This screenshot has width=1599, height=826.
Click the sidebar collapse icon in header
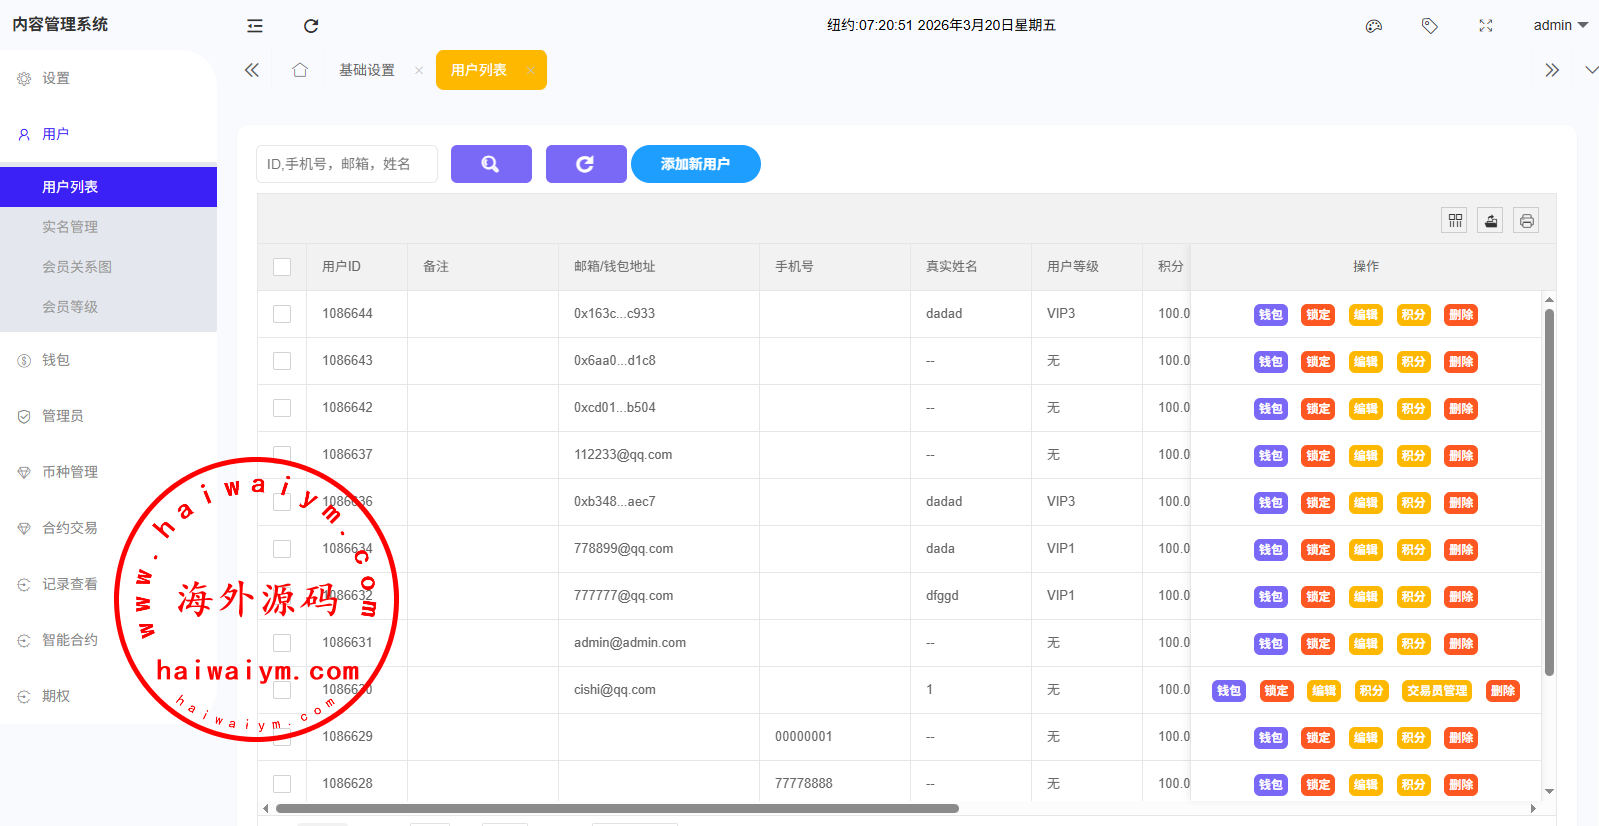point(255,26)
